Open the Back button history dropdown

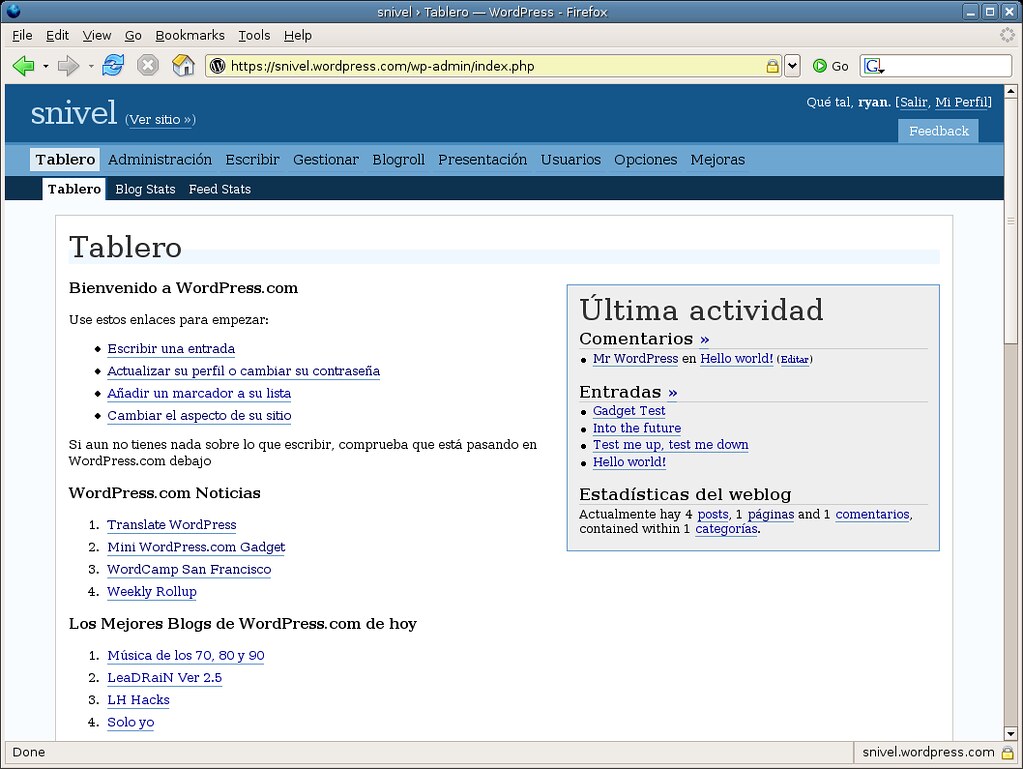click(x=46, y=66)
